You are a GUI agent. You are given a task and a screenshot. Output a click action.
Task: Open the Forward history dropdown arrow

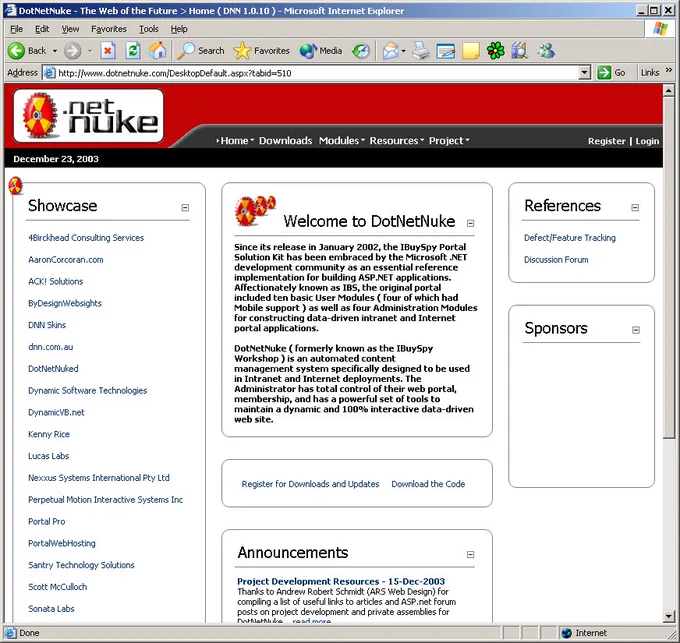pos(90,51)
